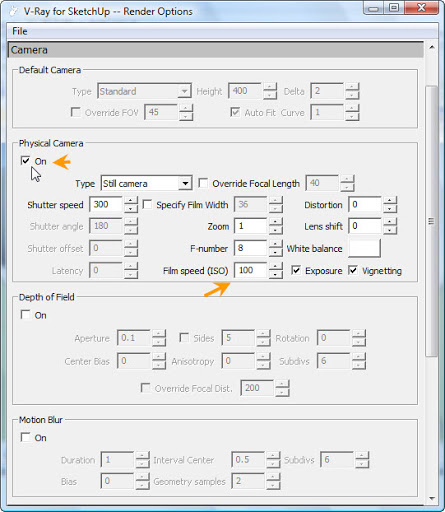Increase Shutter speed with up arrow
The width and height of the screenshot is (445, 512).
click(x=131, y=201)
